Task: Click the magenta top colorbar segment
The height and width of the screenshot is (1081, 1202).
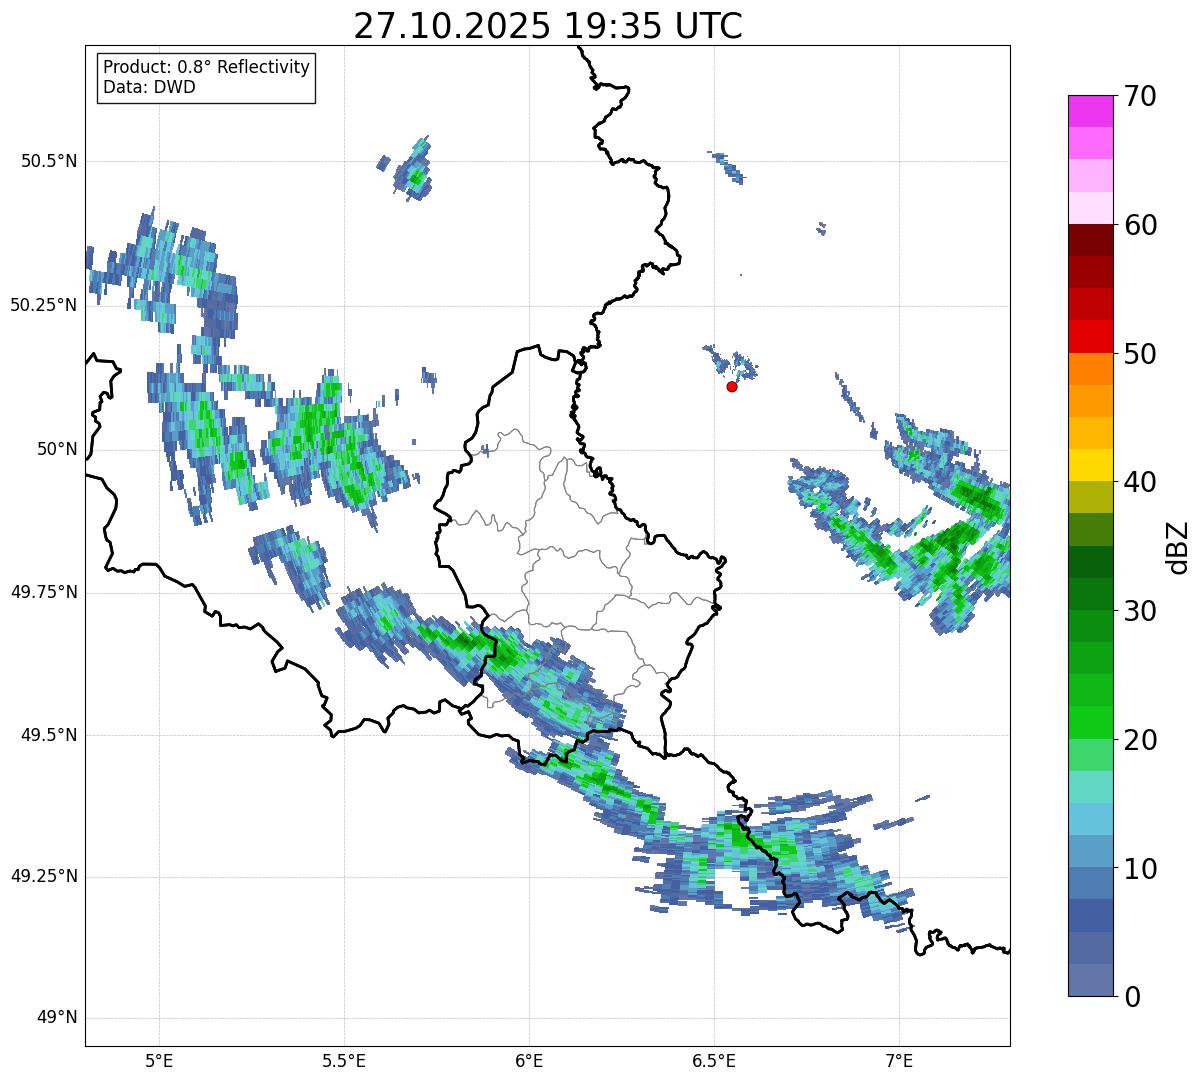Action: 1090,111
